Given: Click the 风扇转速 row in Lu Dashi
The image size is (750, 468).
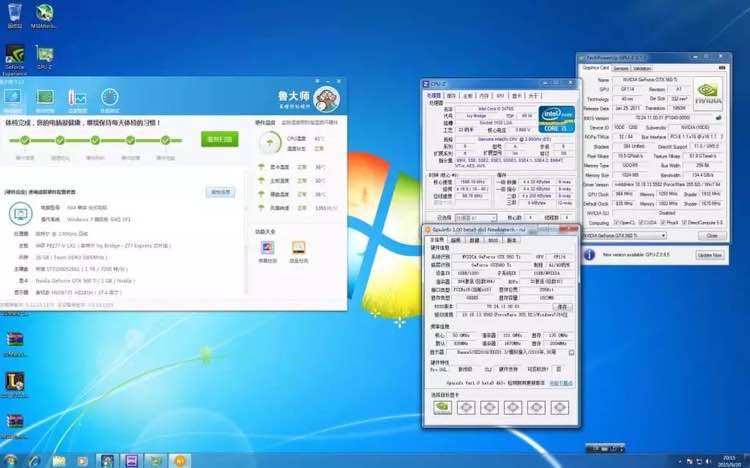Looking at the screenshot, I should (298, 208).
